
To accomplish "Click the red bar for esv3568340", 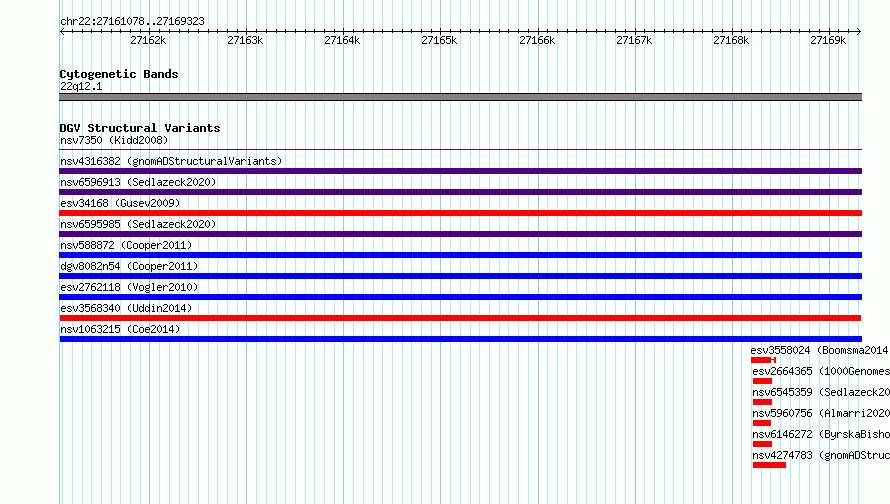I will click(460, 318).
